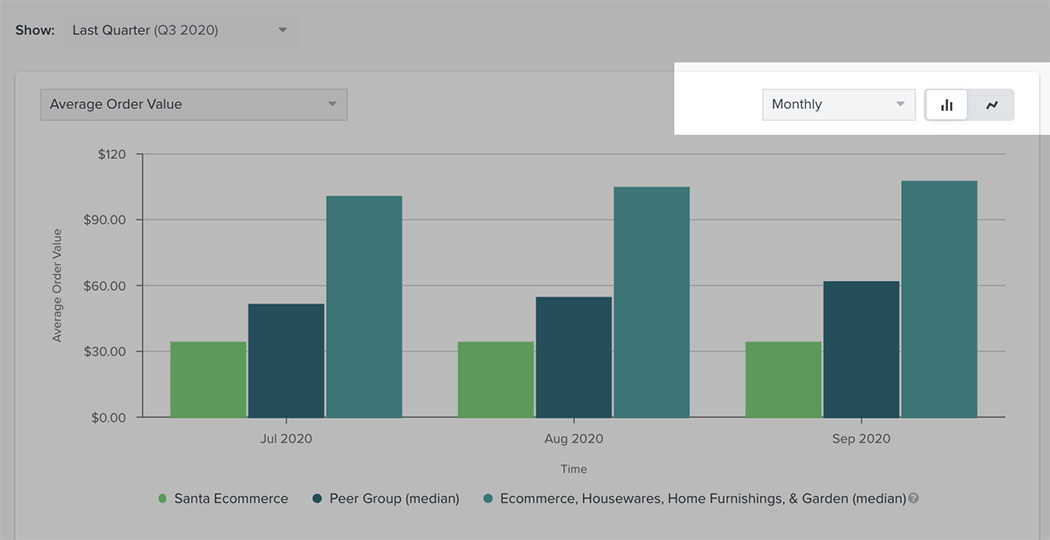
Task: Switch to the line chart view
Action: (x=992, y=105)
